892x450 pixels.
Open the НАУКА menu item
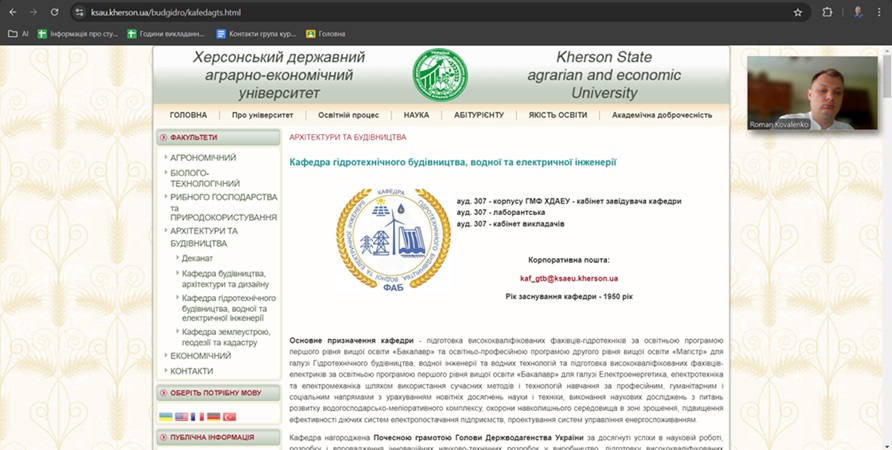(x=416, y=115)
